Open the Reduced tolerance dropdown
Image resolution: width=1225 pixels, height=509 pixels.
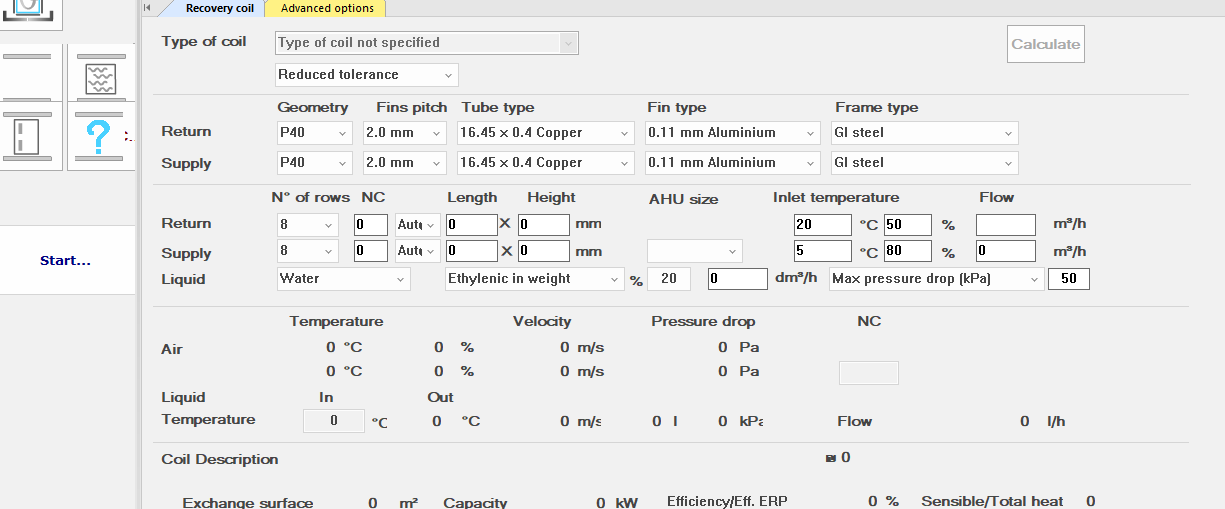[366, 75]
